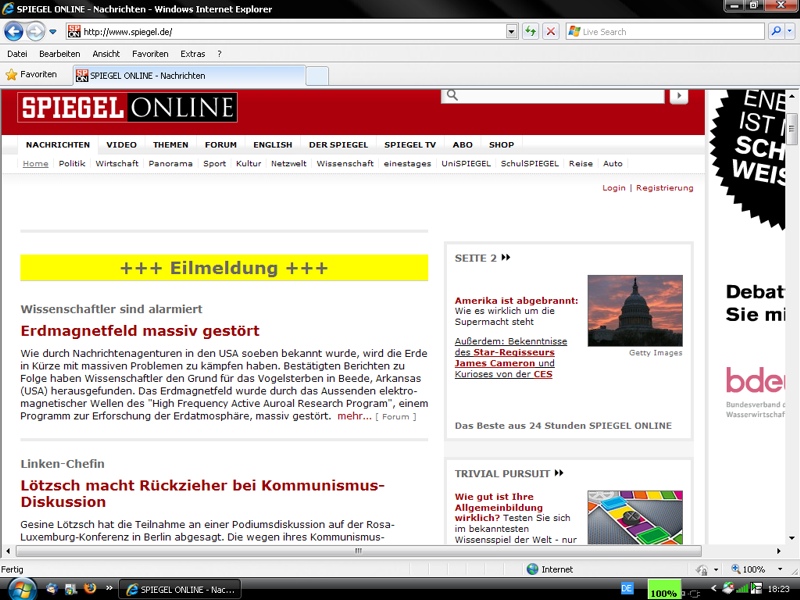Open the Amerika ist abgebrannt article link

516,301
